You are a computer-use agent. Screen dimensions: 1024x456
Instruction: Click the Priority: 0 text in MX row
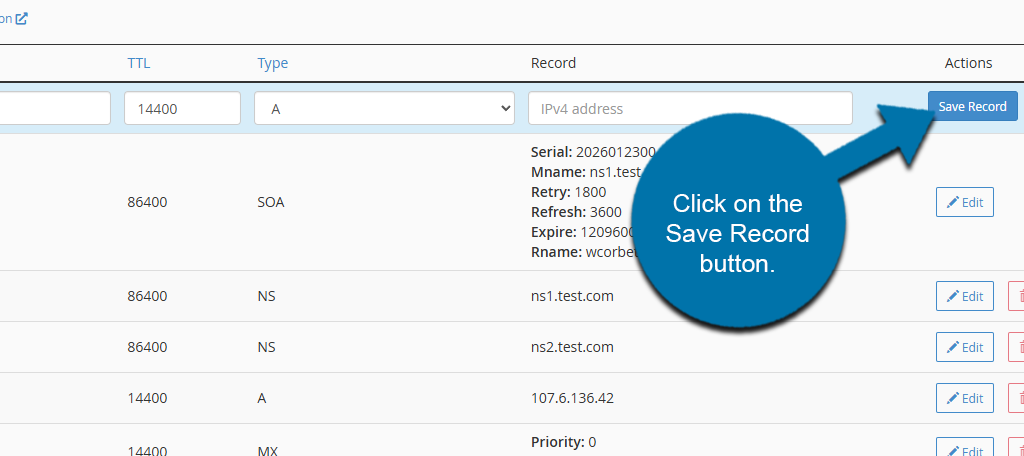(563, 442)
